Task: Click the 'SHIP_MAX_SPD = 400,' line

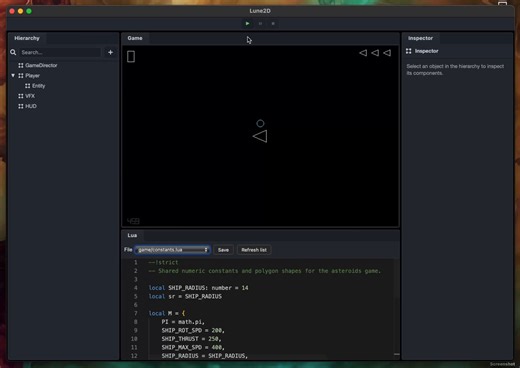Action: [x=193, y=348]
